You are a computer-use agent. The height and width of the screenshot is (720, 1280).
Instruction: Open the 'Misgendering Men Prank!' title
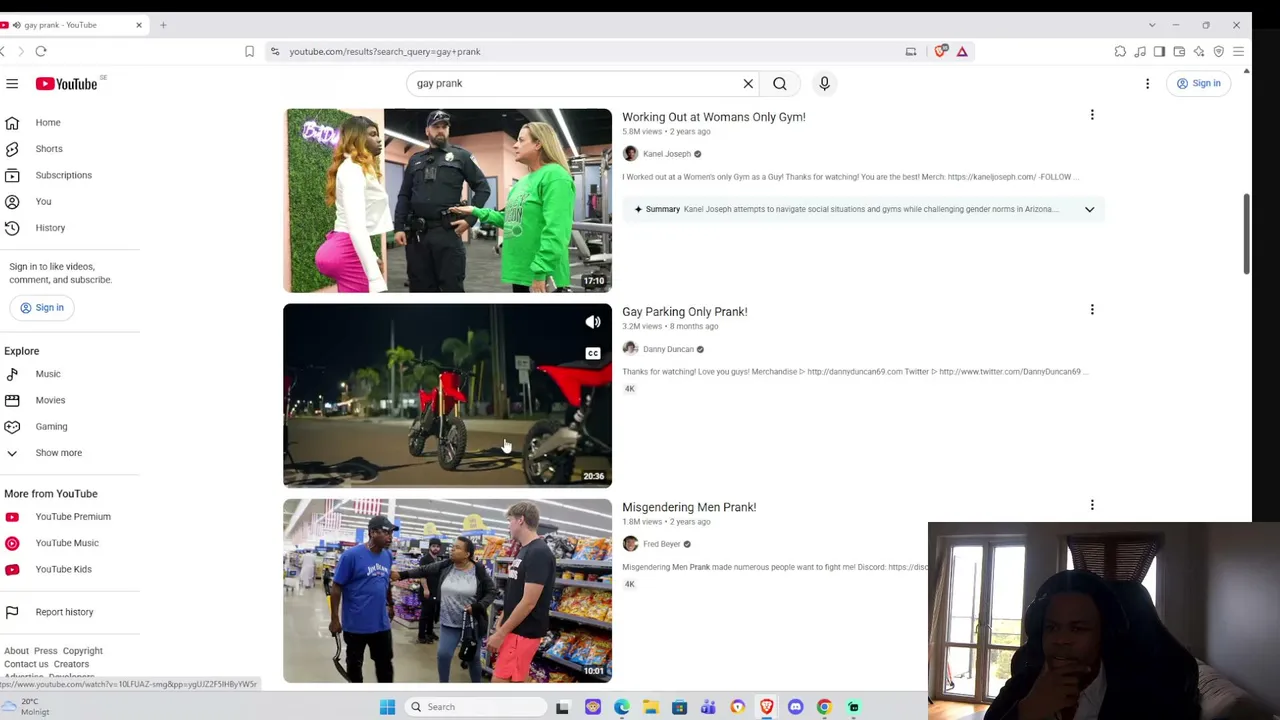(x=689, y=507)
